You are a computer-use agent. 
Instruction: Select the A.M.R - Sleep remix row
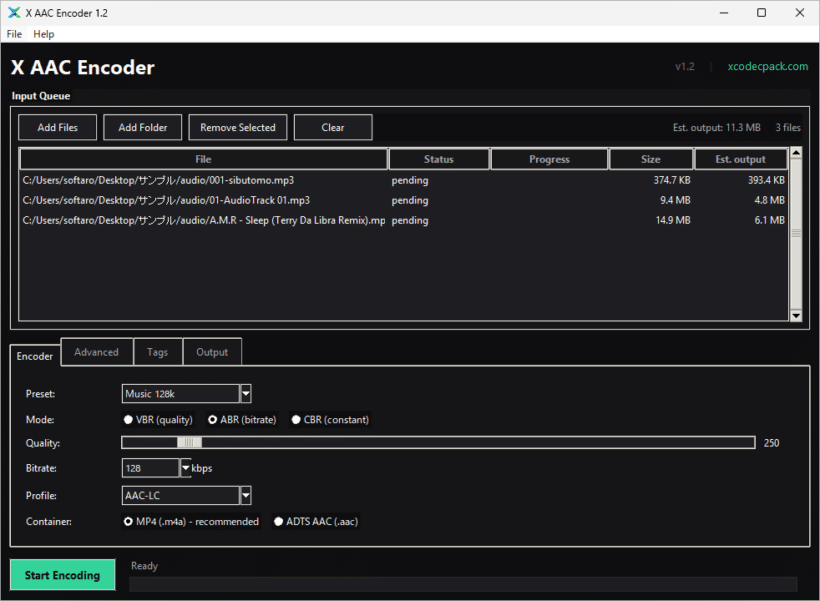pyautogui.click(x=403, y=220)
